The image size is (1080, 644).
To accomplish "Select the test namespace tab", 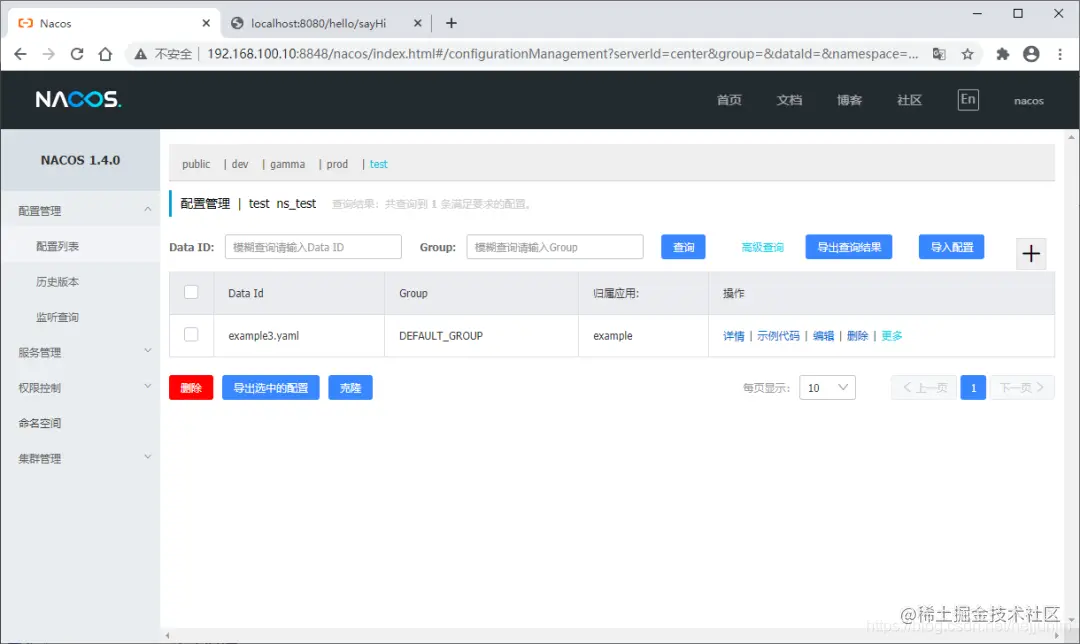I will point(378,164).
